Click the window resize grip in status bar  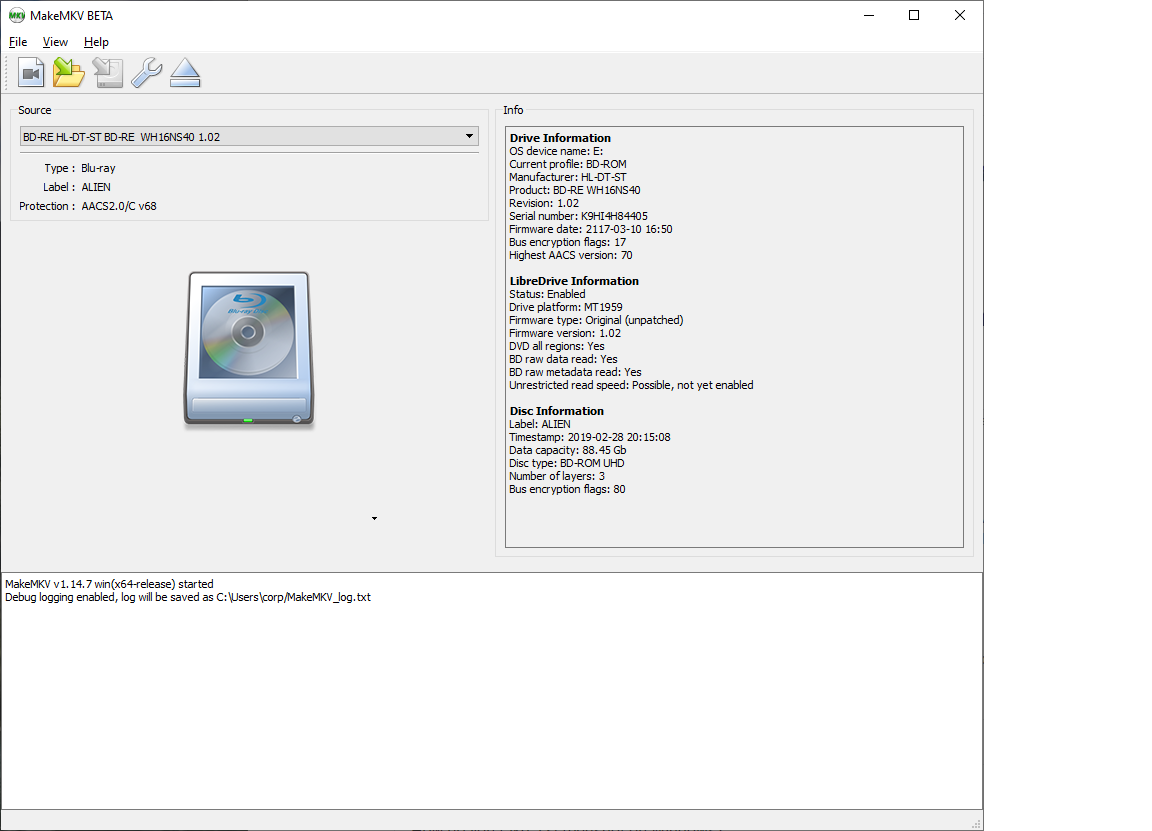click(x=976, y=824)
